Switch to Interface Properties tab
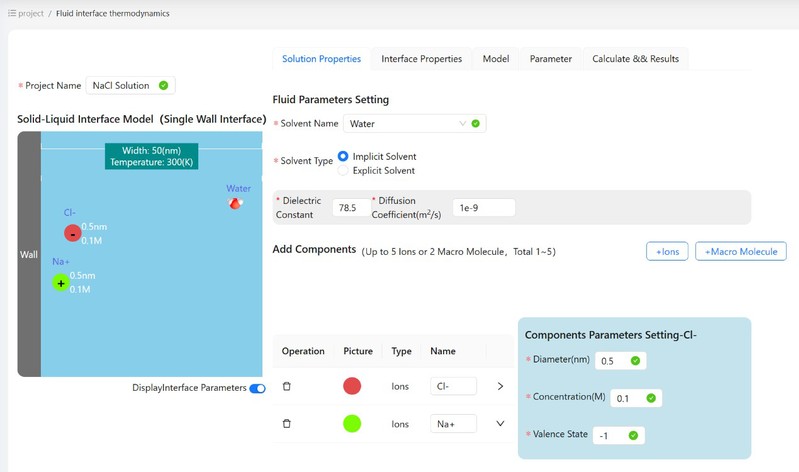This screenshot has height=472, width=799. 421,59
